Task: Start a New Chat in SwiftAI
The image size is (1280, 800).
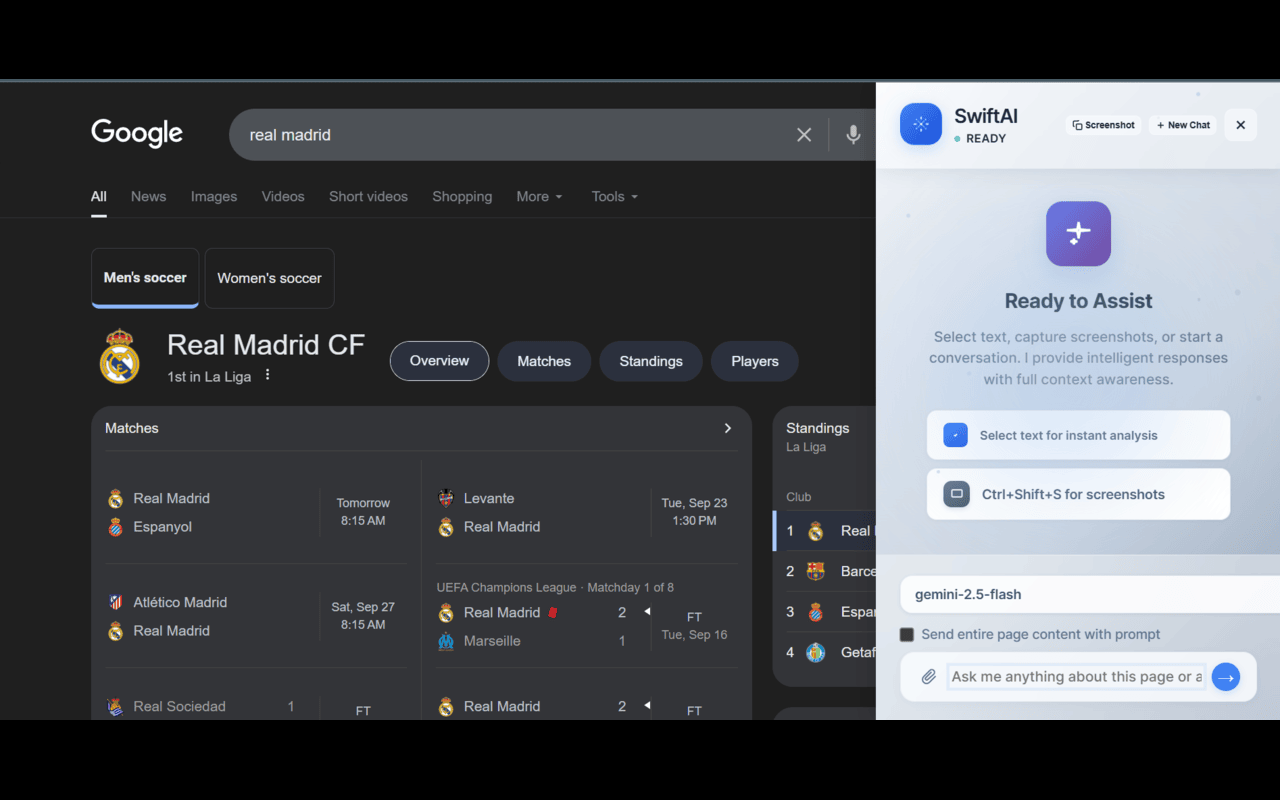Action: pyautogui.click(x=1183, y=125)
